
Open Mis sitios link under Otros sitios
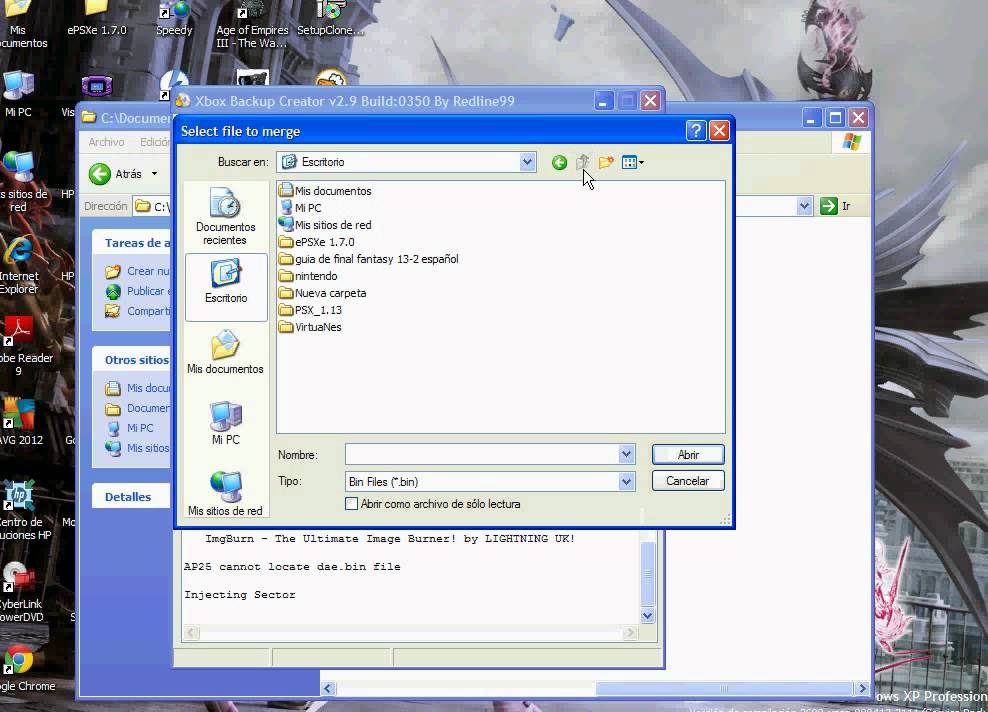pos(139,448)
